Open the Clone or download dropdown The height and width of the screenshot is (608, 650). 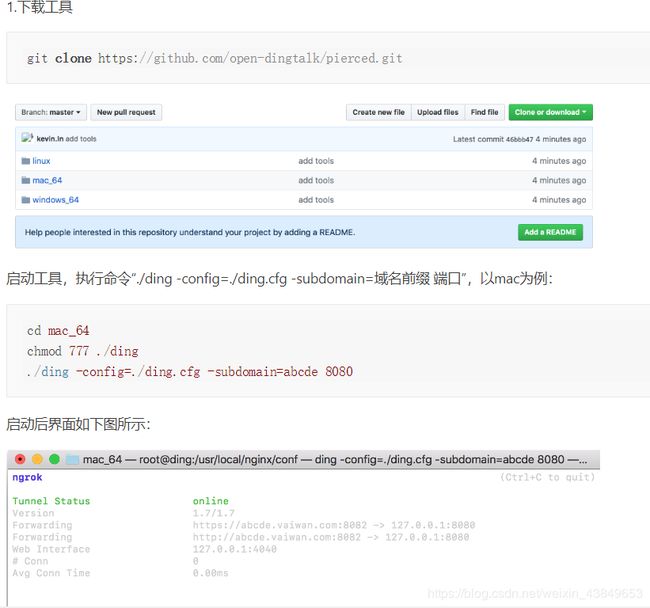551,112
